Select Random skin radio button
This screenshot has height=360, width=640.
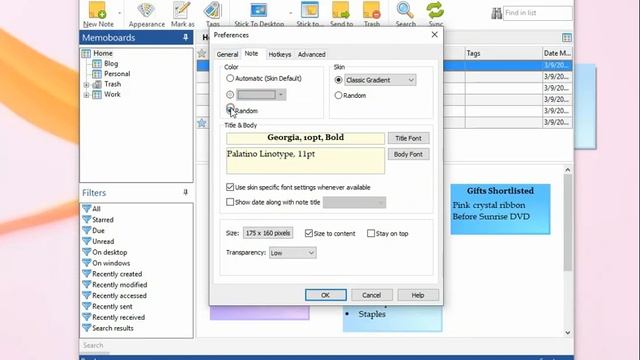tap(338, 95)
